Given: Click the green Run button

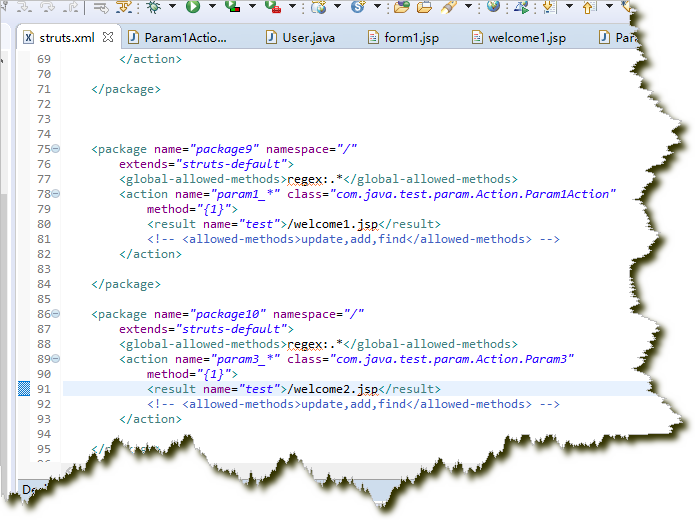Looking at the screenshot, I should pyautogui.click(x=193, y=7).
